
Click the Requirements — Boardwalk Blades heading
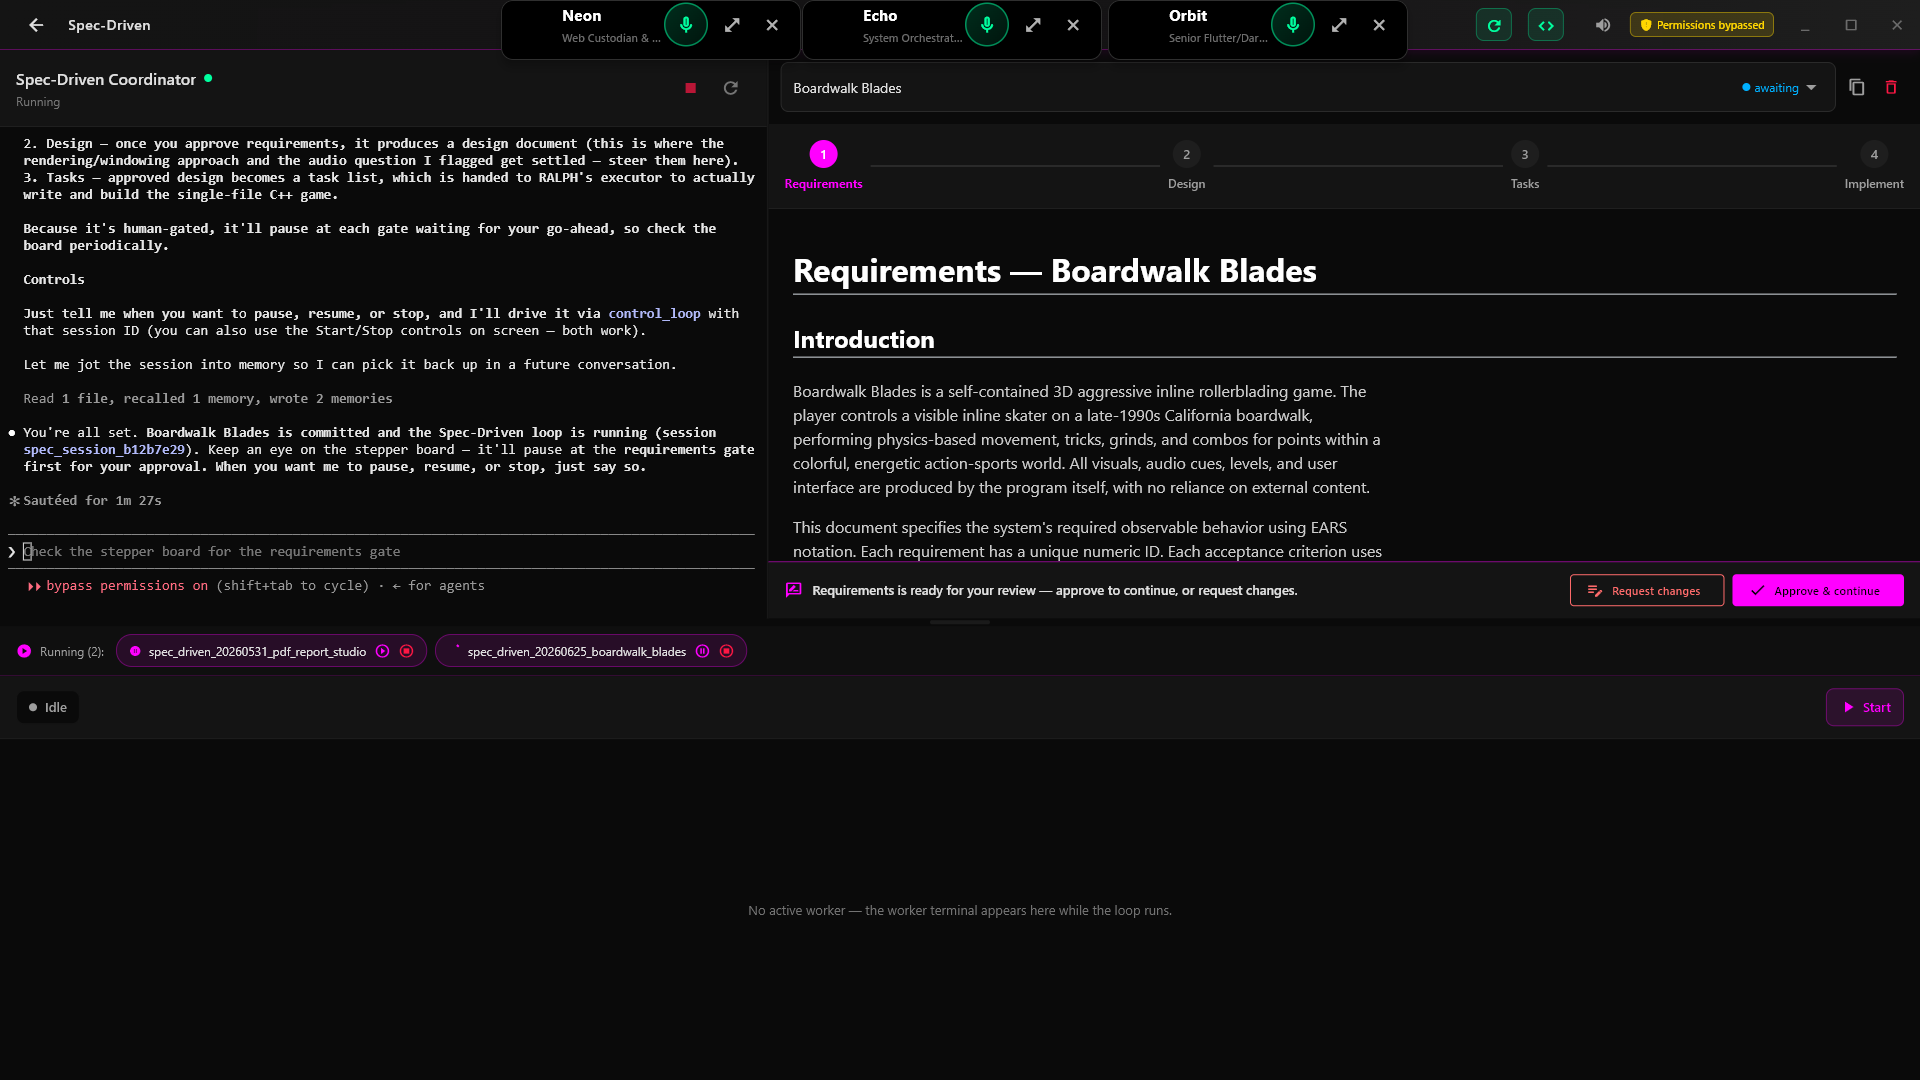pyautogui.click(x=1054, y=271)
